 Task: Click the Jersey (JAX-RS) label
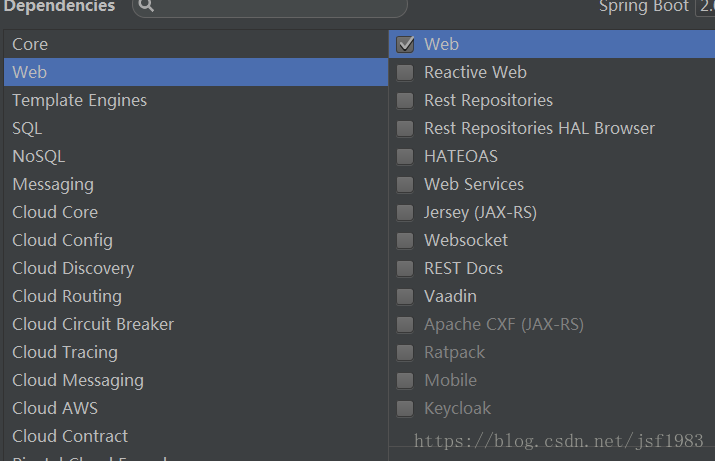[x=480, y=212]
